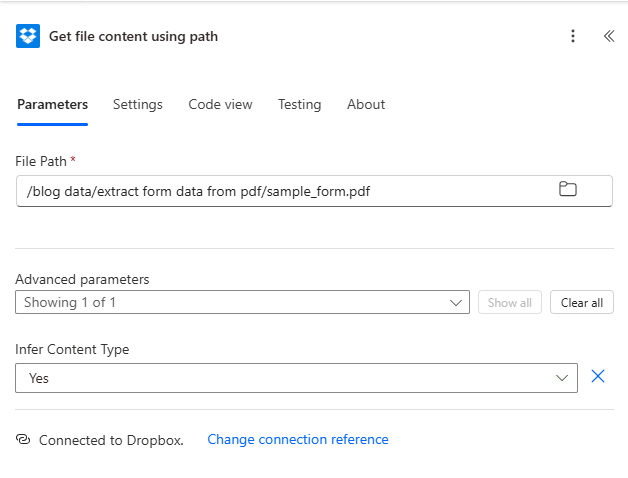
Task: Click the 'Connected to Dropbox.' text
Action: tap(111, 440)
